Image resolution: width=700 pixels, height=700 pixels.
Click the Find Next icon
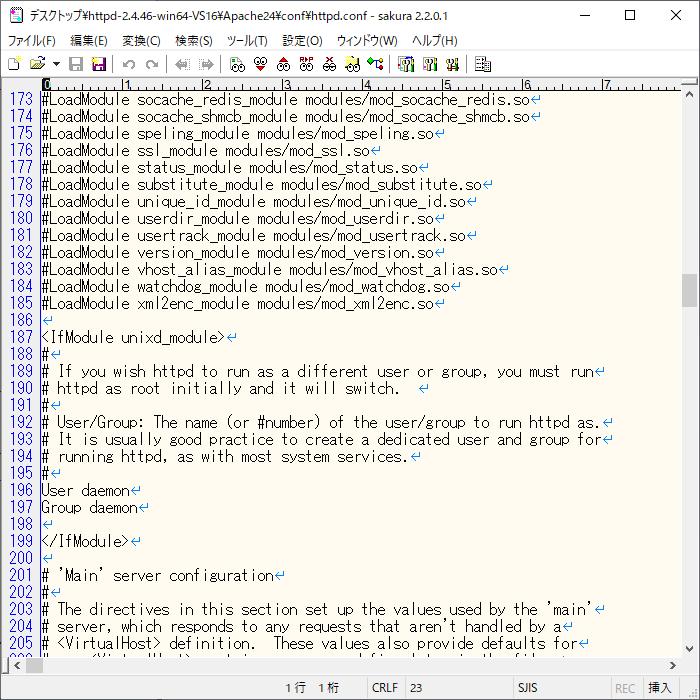pyautogui.click(x=260, y=64)
